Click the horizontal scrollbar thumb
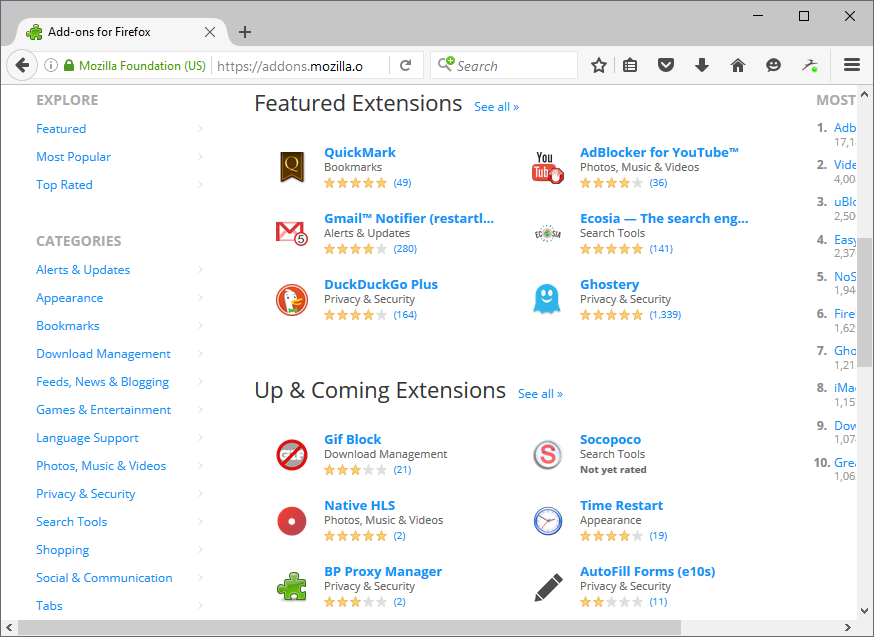This screenshot has height=637, width=874. 349,628
